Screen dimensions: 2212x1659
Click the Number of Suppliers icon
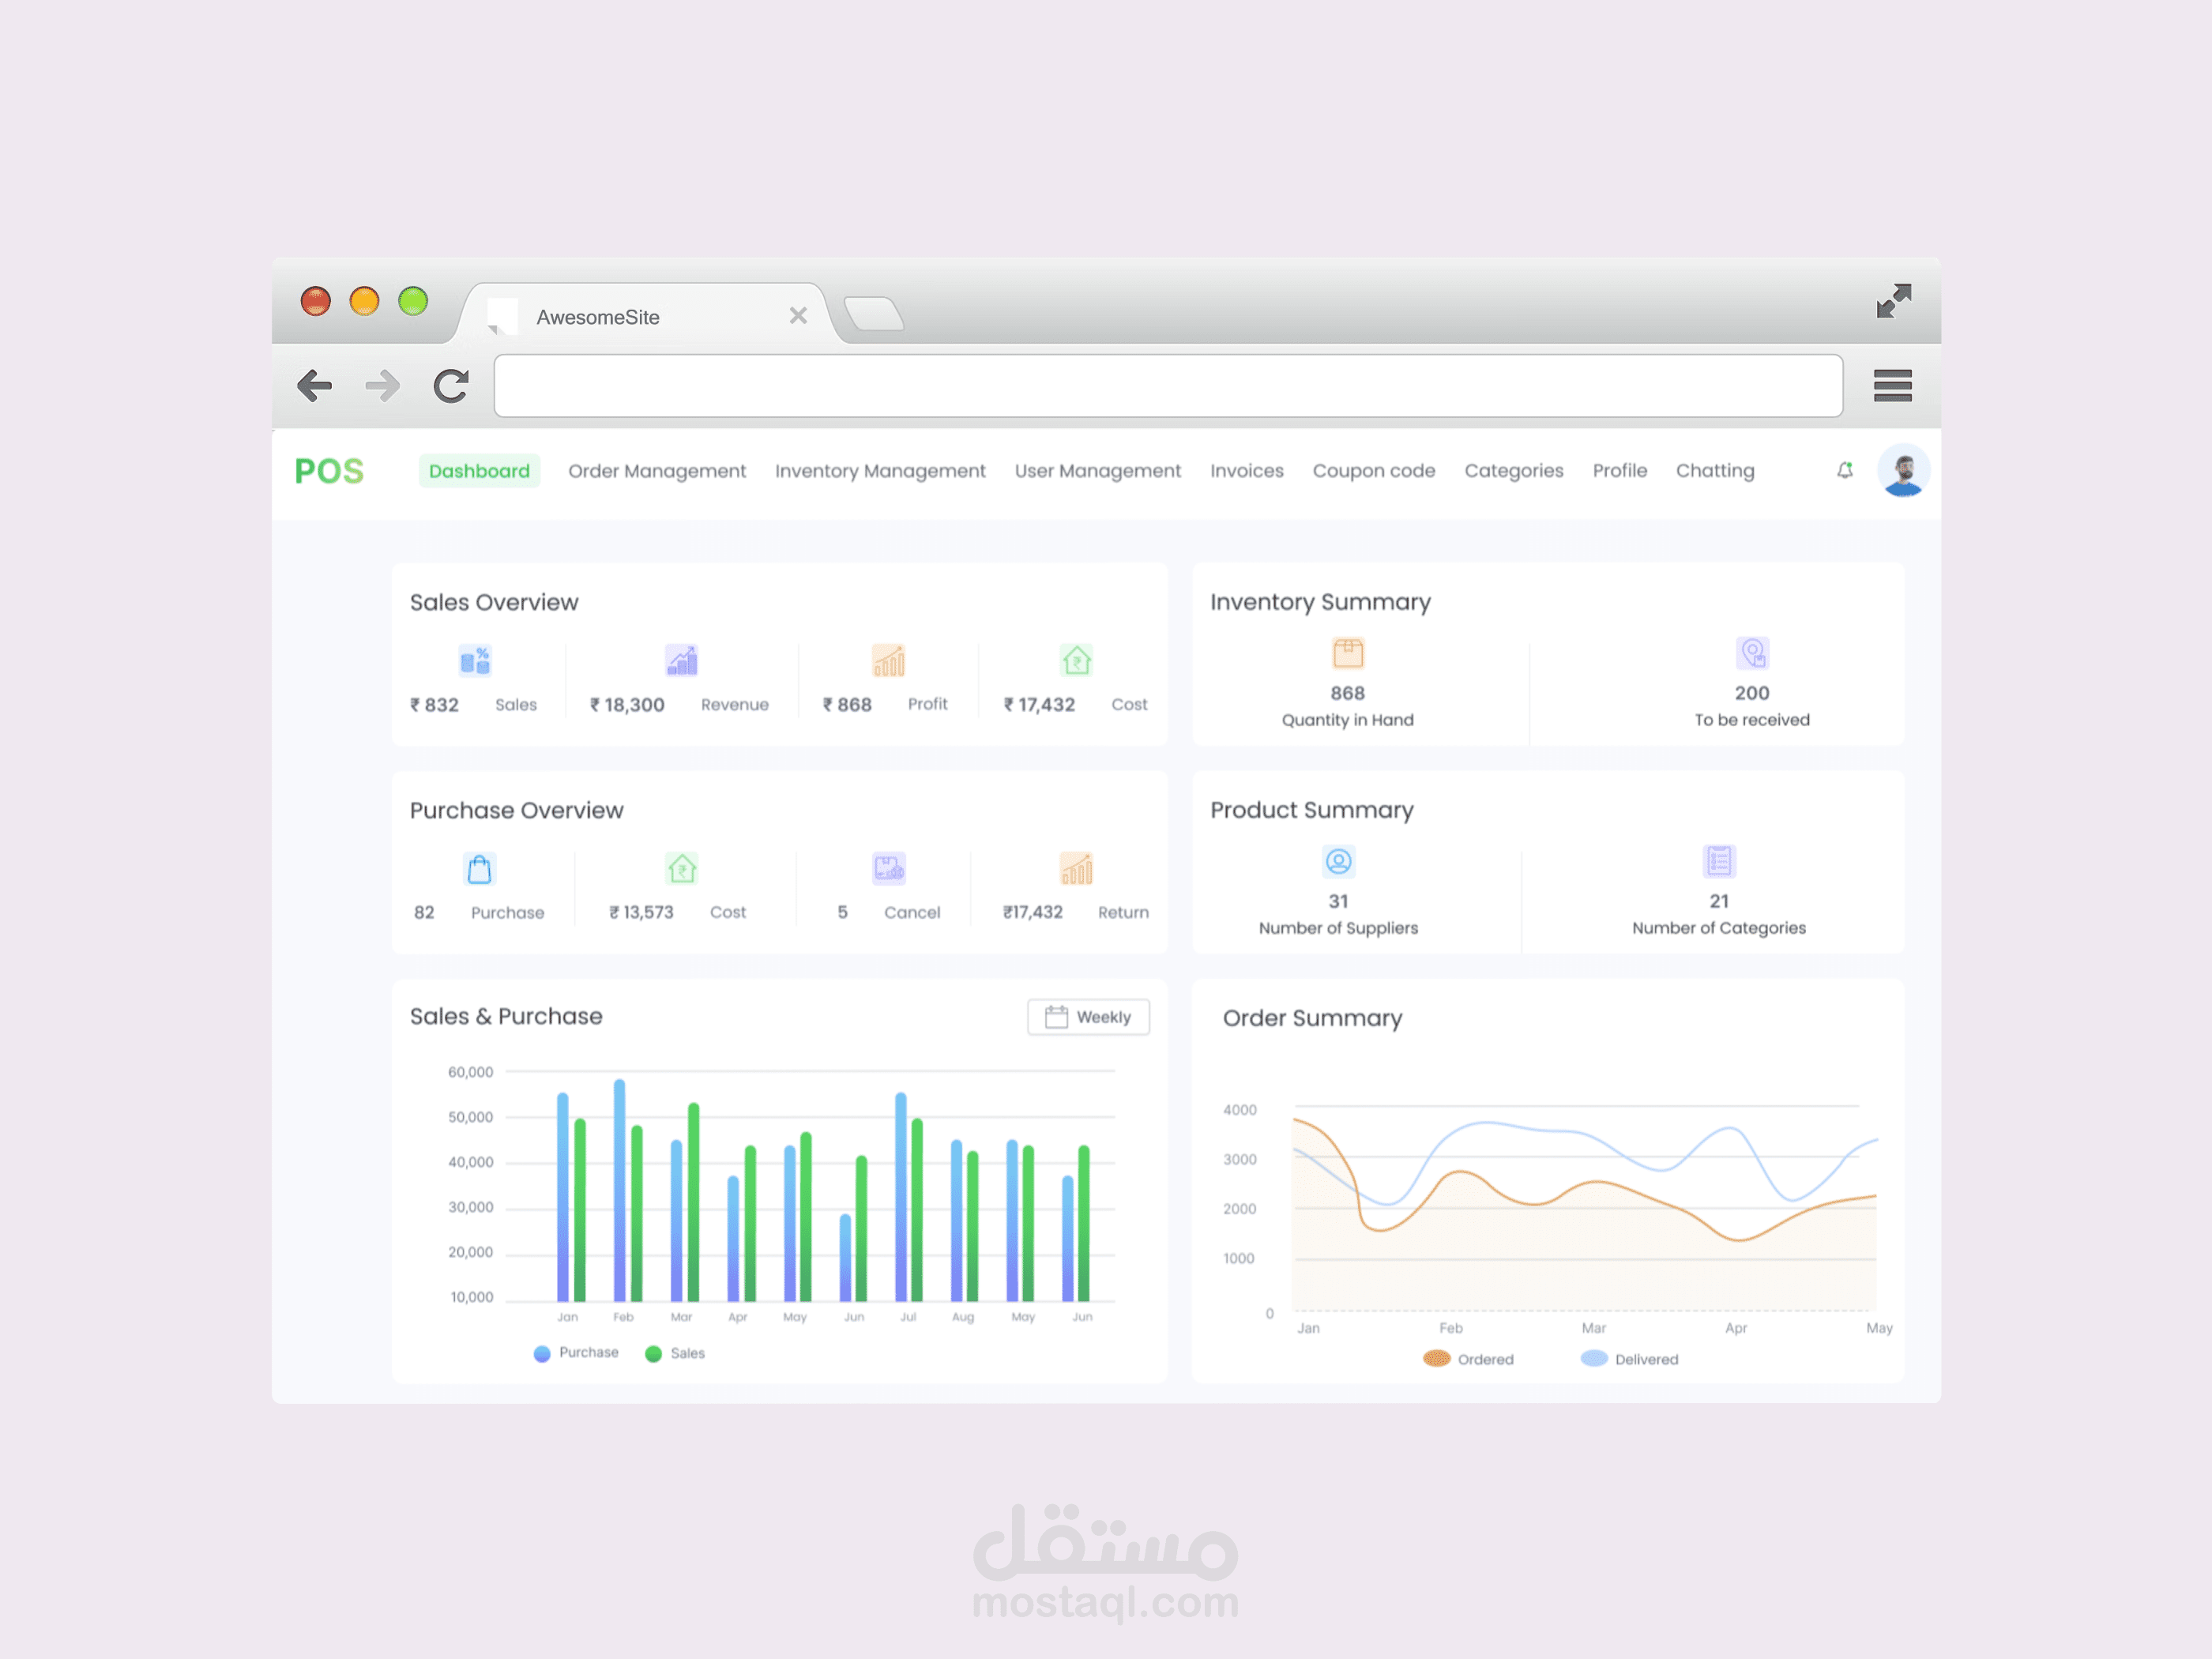[x=1338, y=861]
